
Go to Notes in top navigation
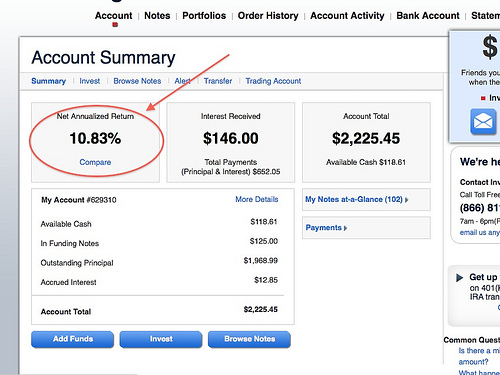[157, 16]
